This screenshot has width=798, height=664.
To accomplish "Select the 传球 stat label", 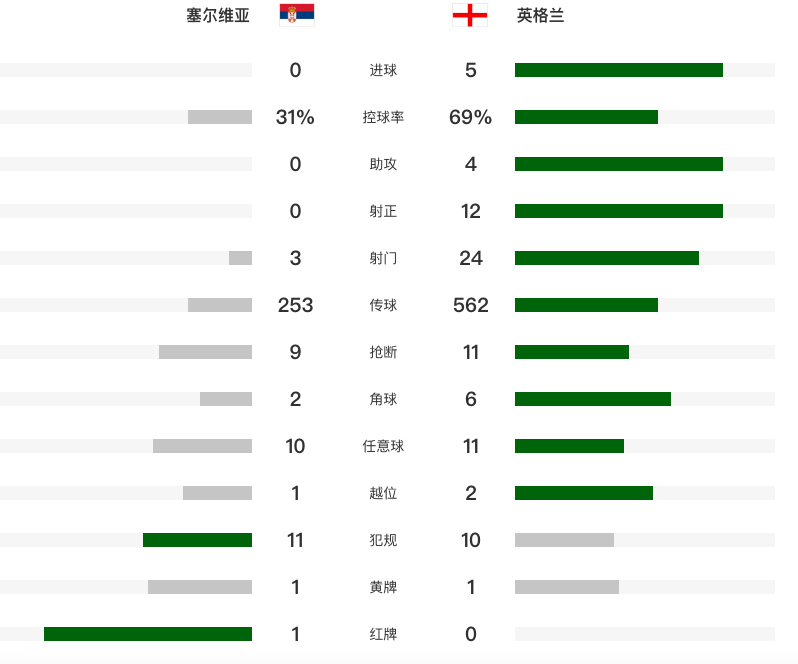I will [383, 305].
